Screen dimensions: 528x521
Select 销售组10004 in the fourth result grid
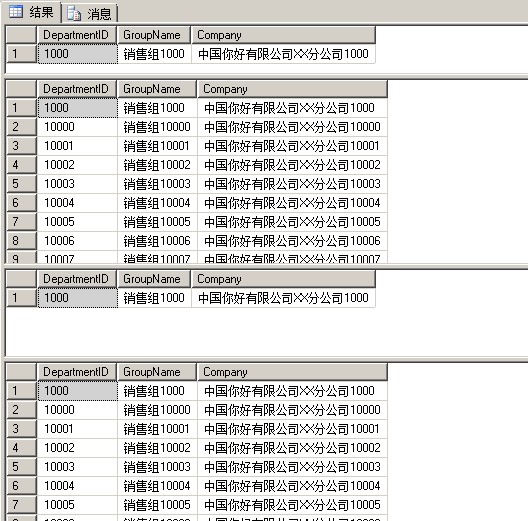[157, 486]
